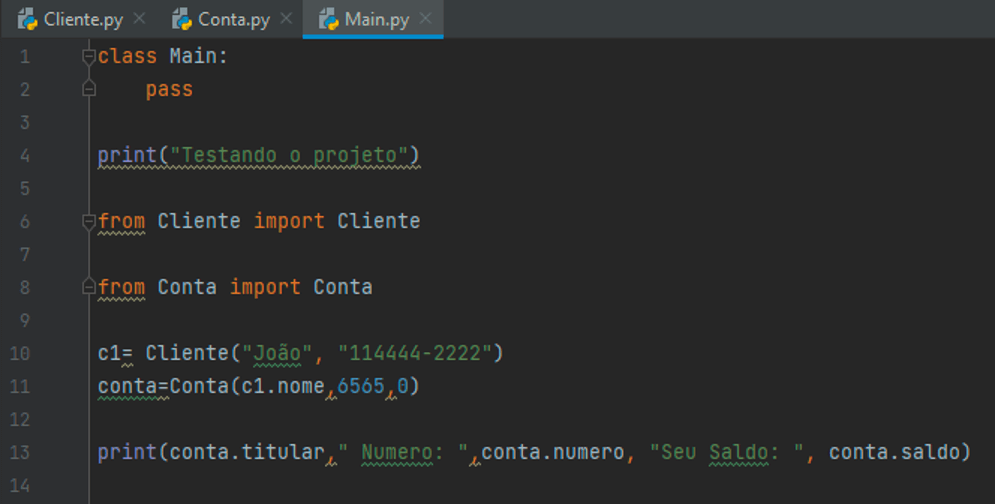The height and width of the screenshot is (504, 995).
Task: Click 'conta.numero' on line 13
Action: (x=552, y=451)
